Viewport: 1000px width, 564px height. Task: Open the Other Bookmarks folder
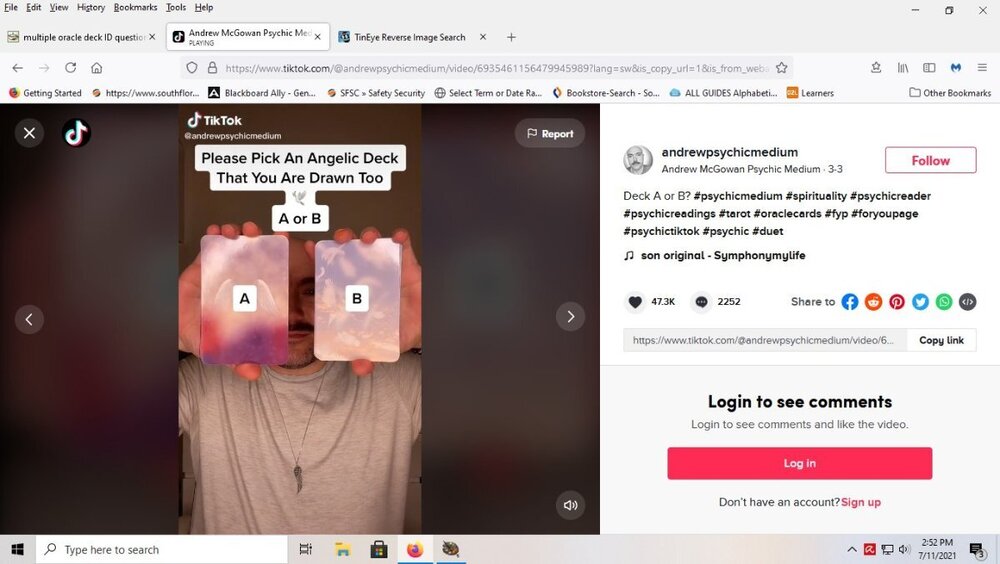click(x=950, y=93)
